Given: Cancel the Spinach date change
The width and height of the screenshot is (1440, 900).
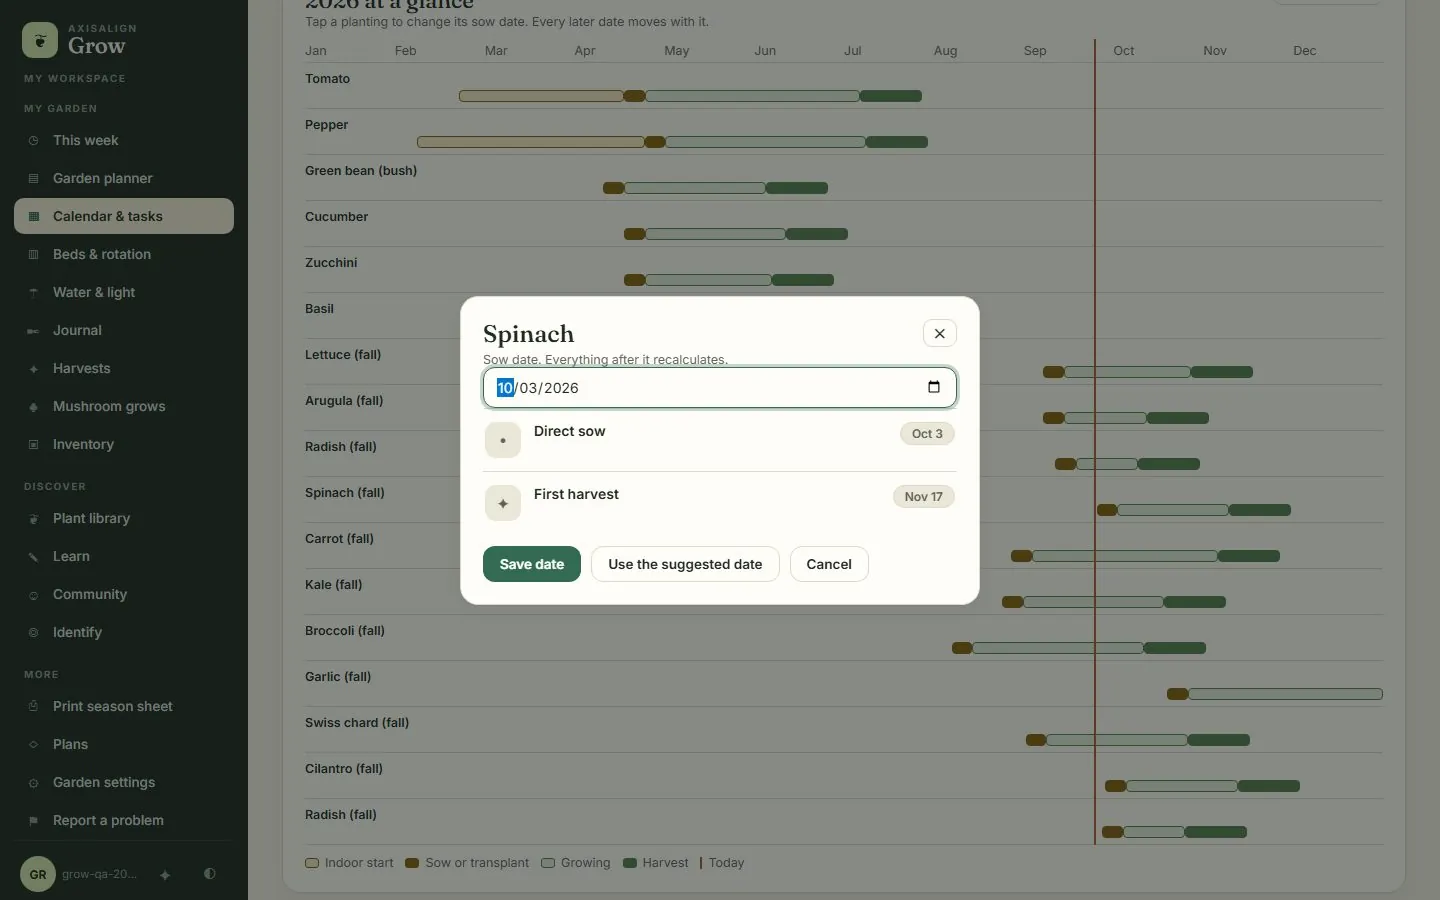Looking at the screenshot, I should (x=829, y=564).
